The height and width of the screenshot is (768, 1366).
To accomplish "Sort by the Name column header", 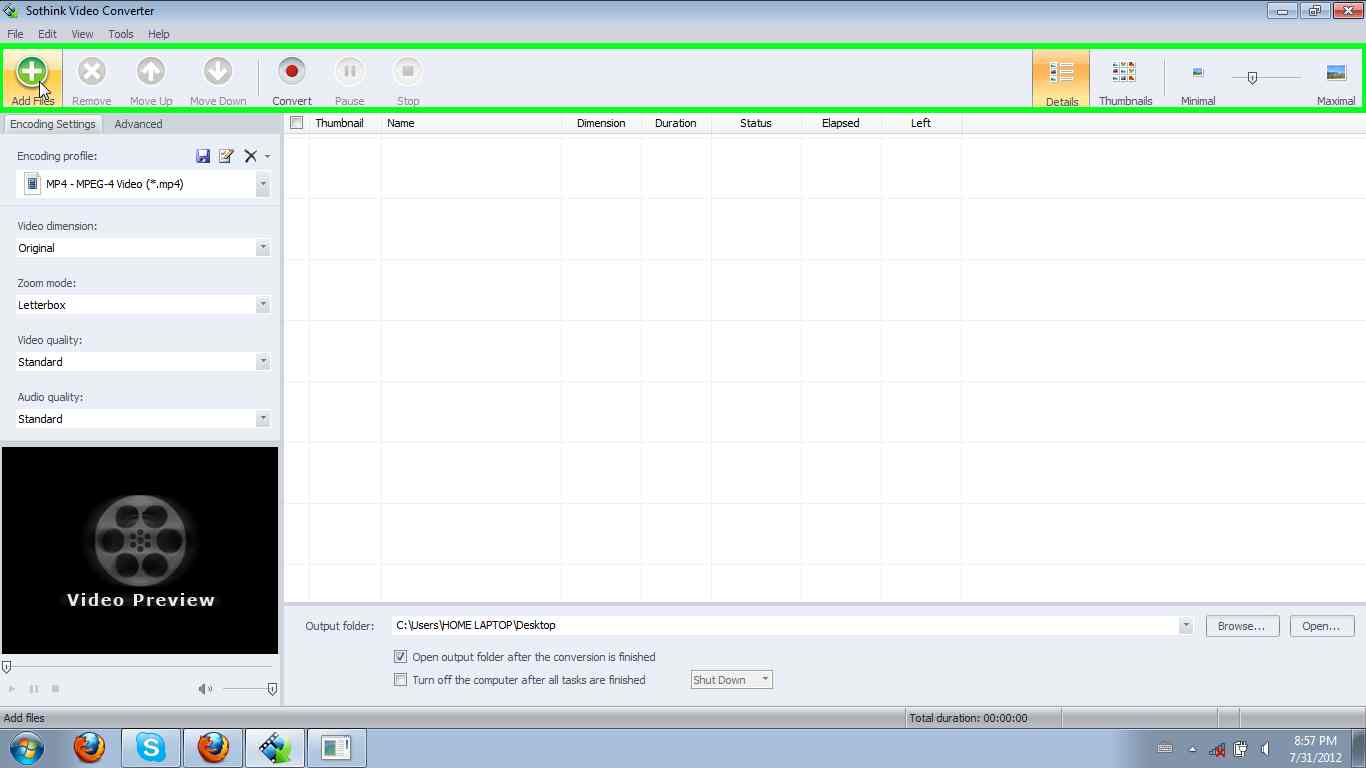I will [471, 123].
